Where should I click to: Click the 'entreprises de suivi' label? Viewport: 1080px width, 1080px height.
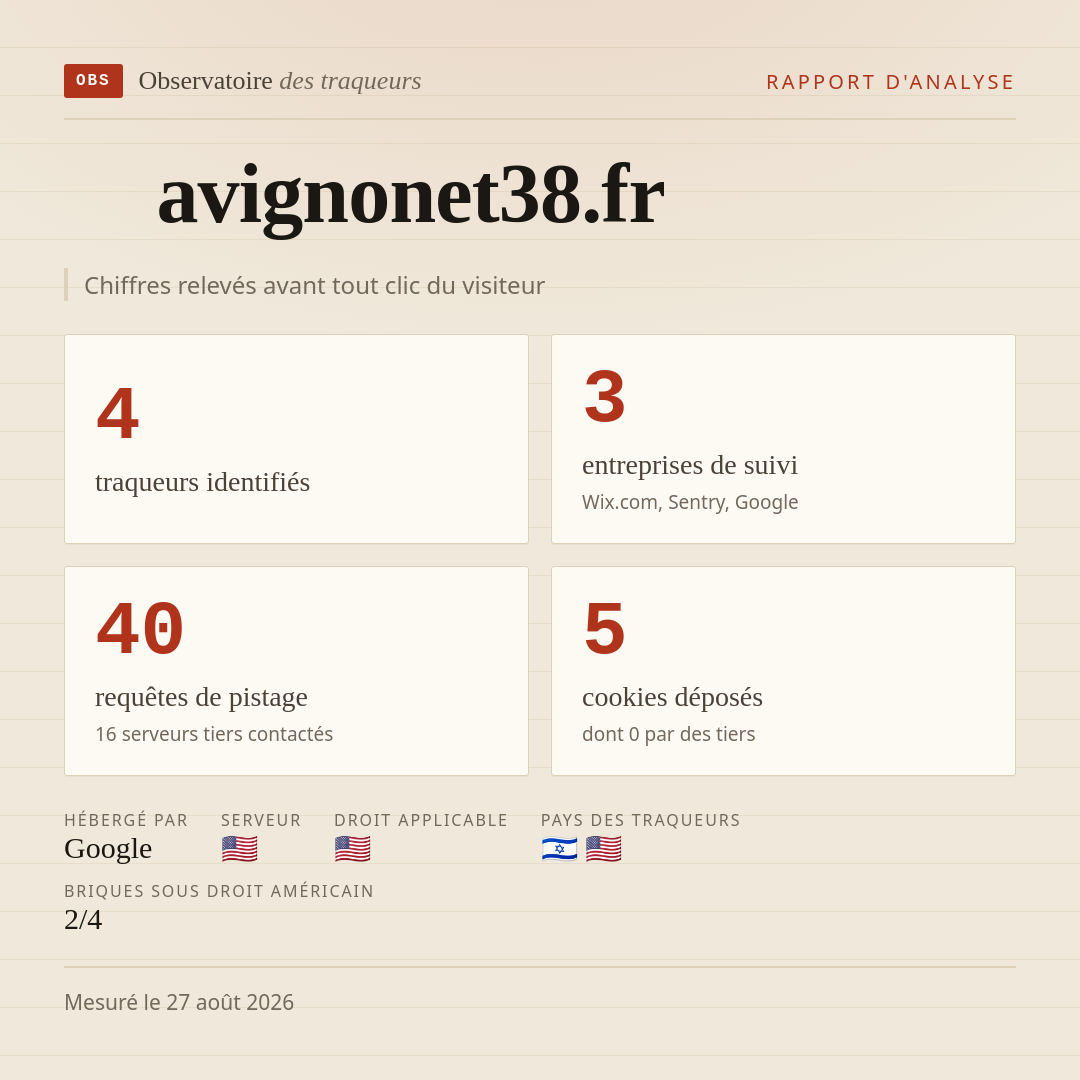(689, 466)
